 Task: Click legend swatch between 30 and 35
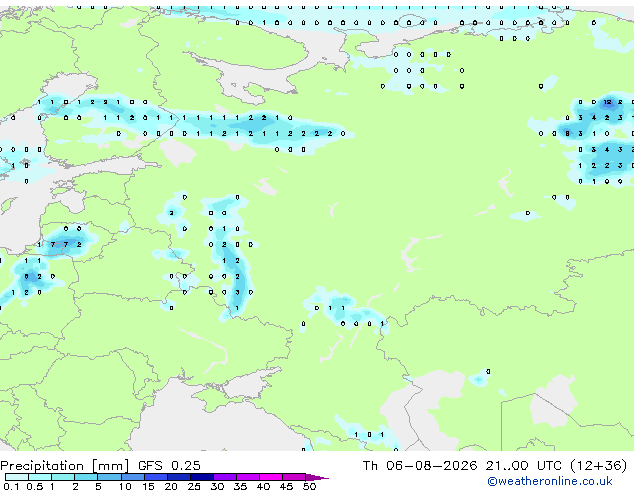(225, 477)
